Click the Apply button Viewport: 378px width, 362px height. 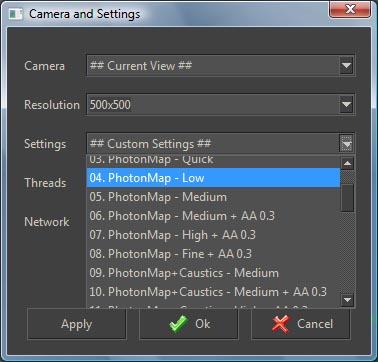point(77,324)
